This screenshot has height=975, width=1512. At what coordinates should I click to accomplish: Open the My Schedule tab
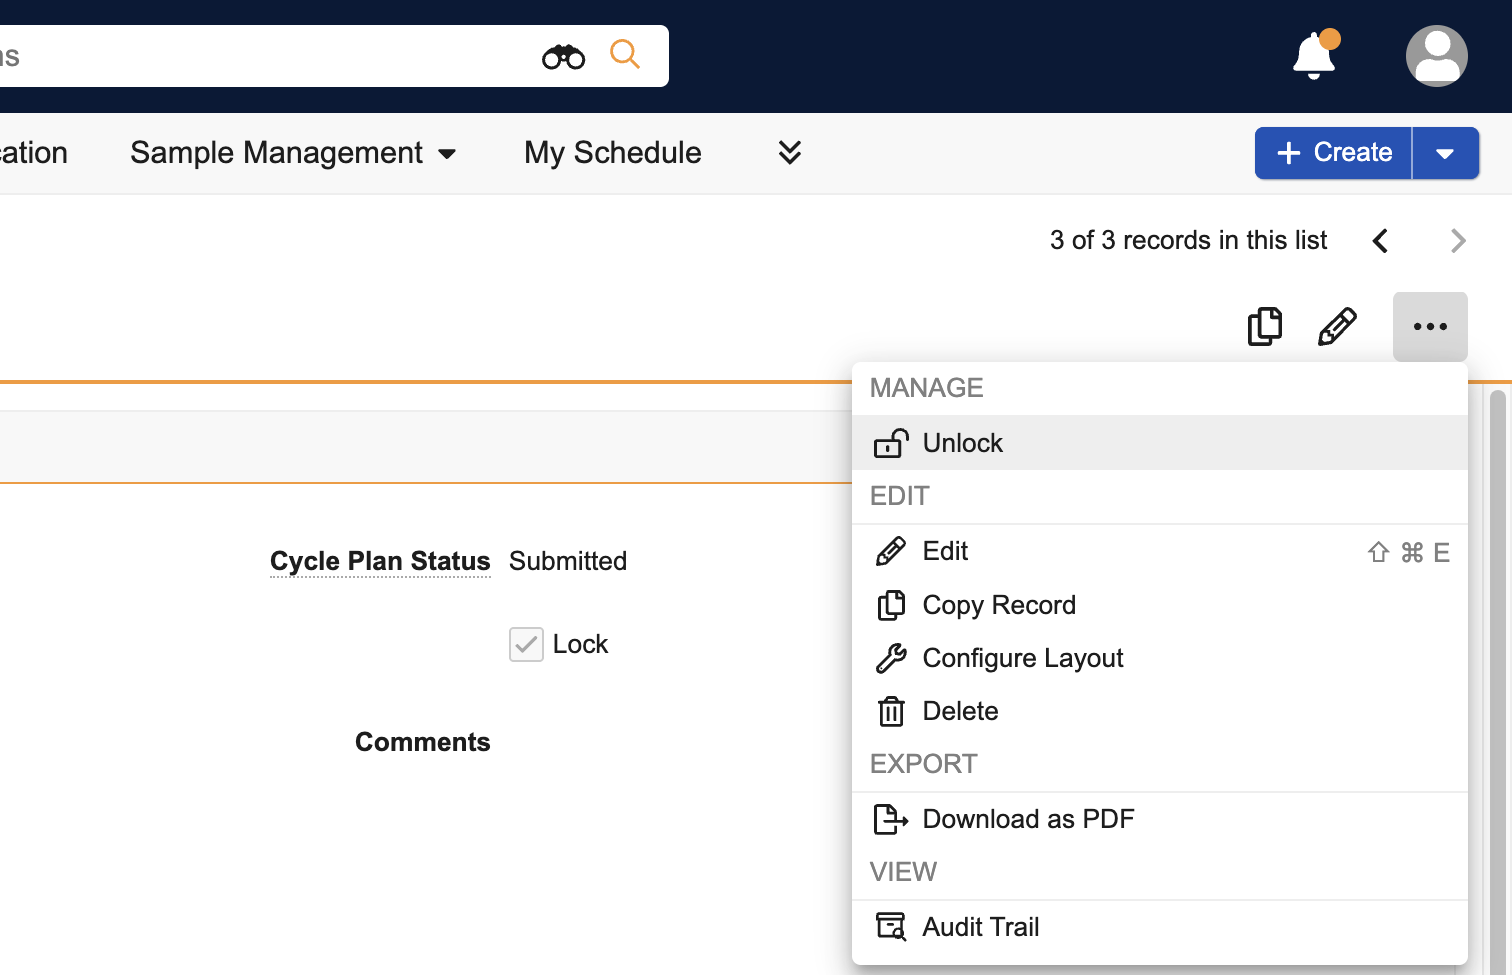point(612,153)
